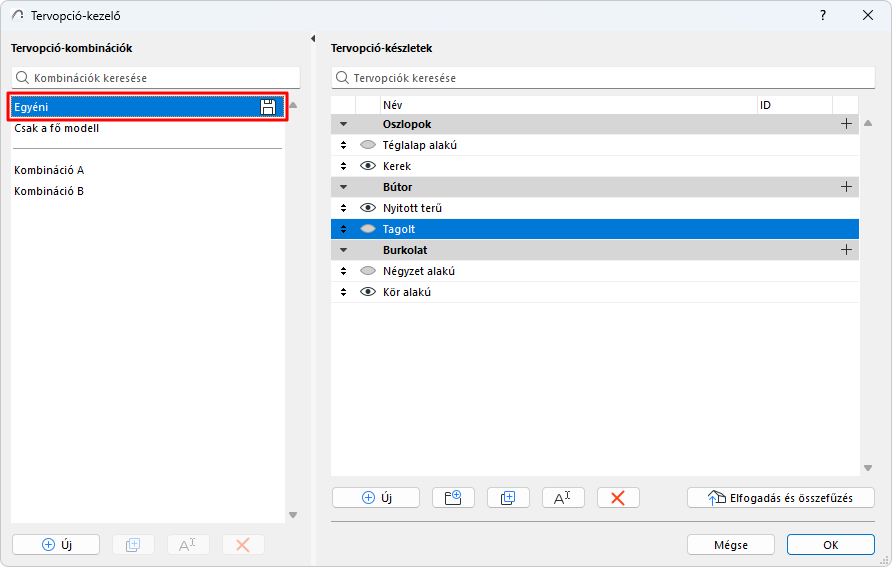Click option sets list scroll down arrow
Screen dimensions: 892x567
(868, 468)
